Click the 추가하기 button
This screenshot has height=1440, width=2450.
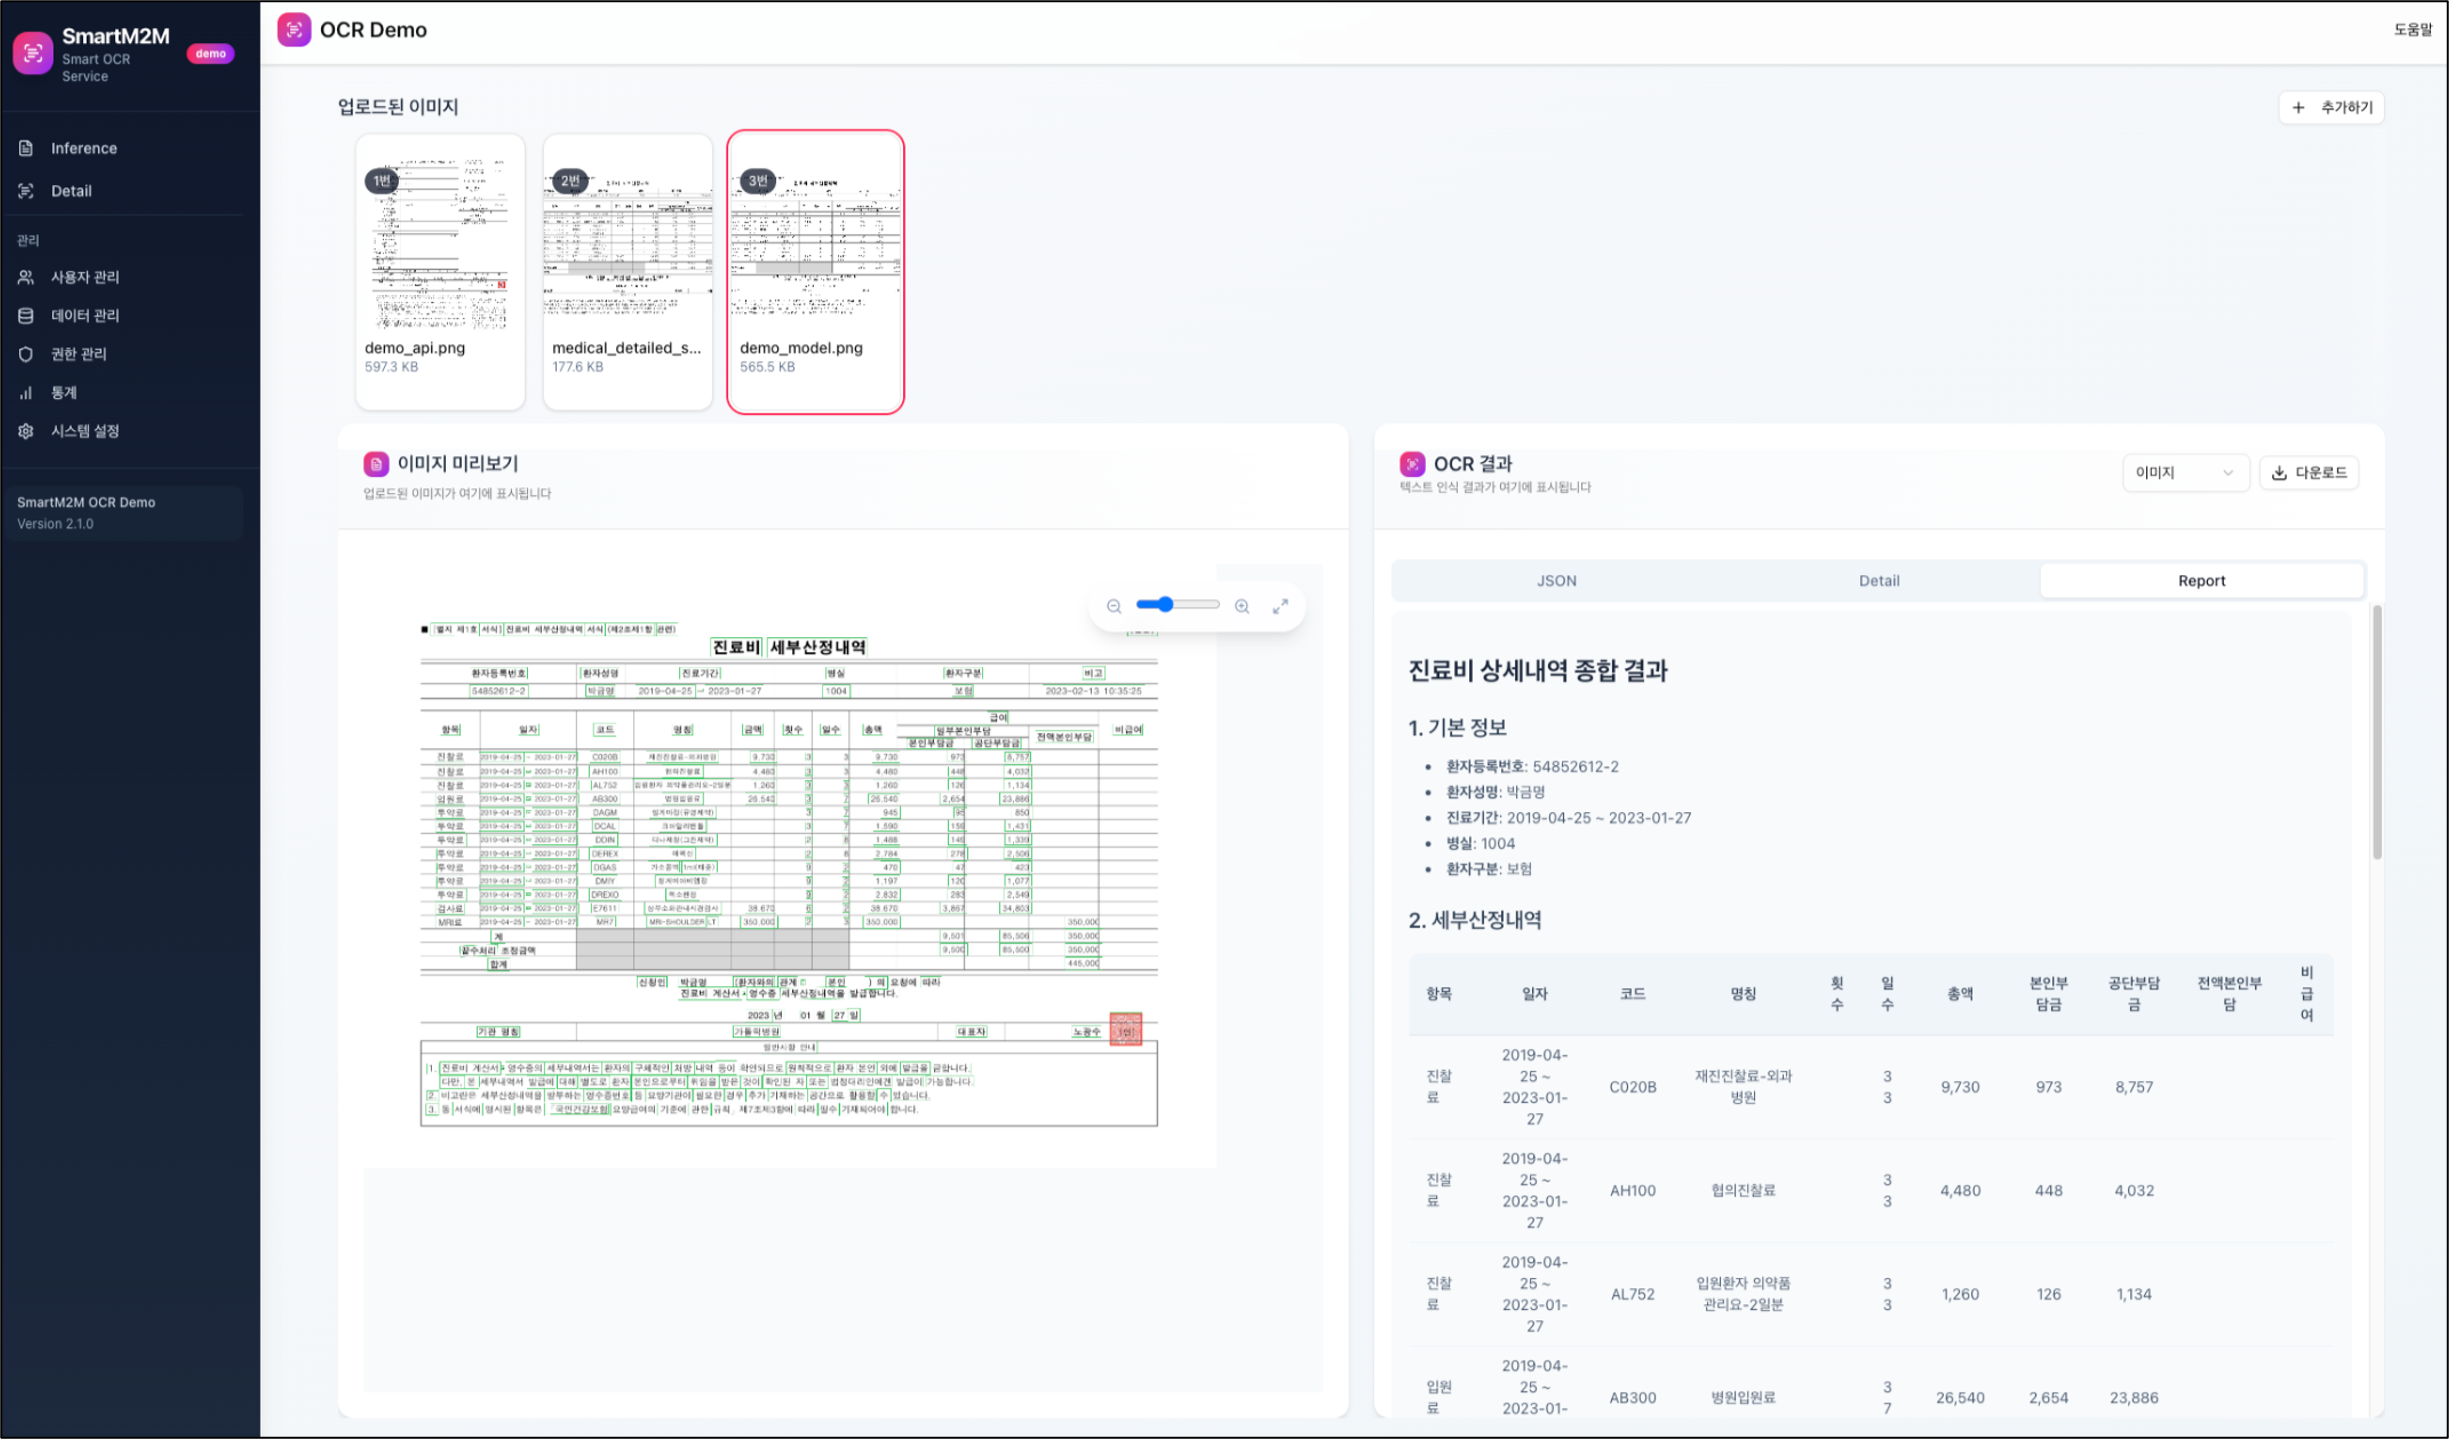2332,107
